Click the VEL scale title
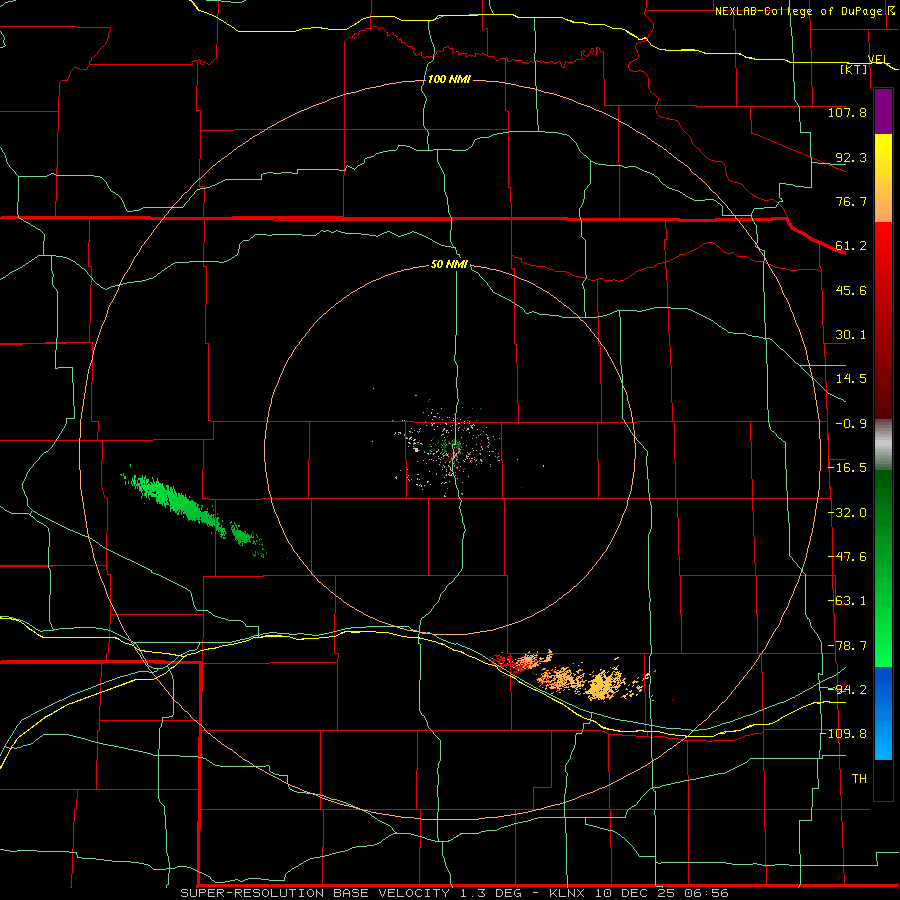This screenshot has width=900, height=900. (x=878, y=59)
